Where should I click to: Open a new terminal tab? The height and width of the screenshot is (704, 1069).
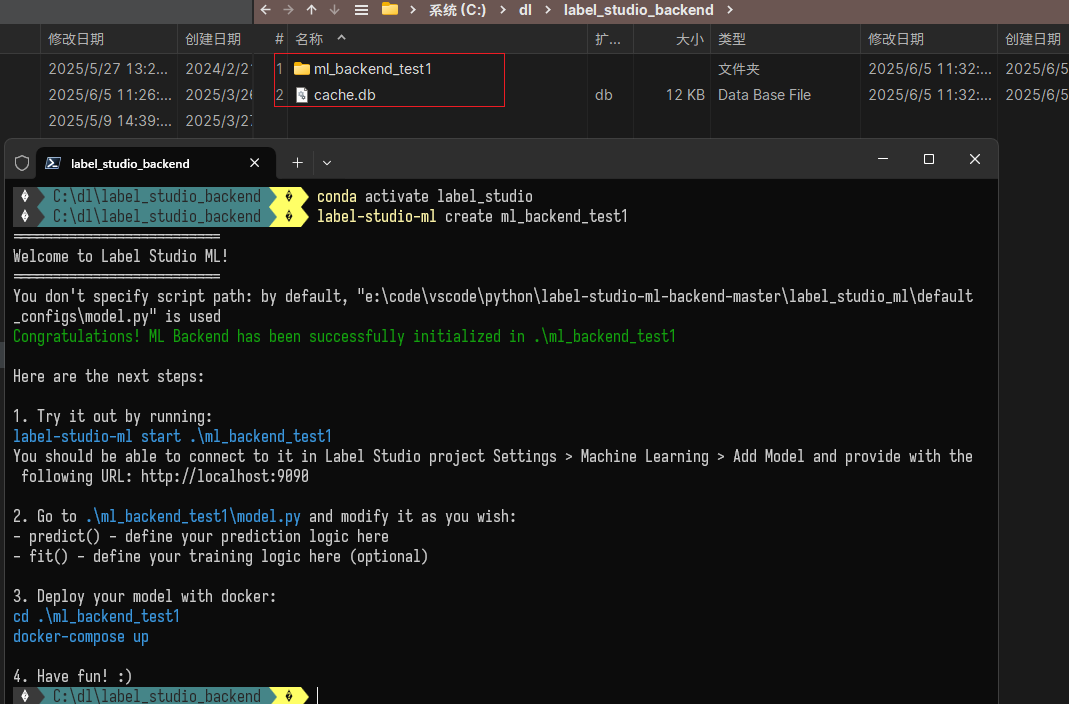[297, 163]
